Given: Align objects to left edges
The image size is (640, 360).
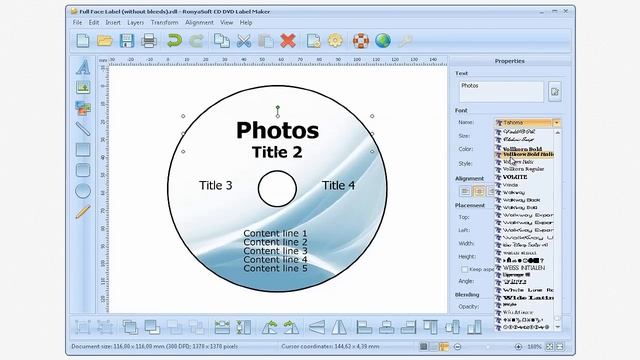Looking at the screenshot, I should pyautogui.click(x=364, y=327).
